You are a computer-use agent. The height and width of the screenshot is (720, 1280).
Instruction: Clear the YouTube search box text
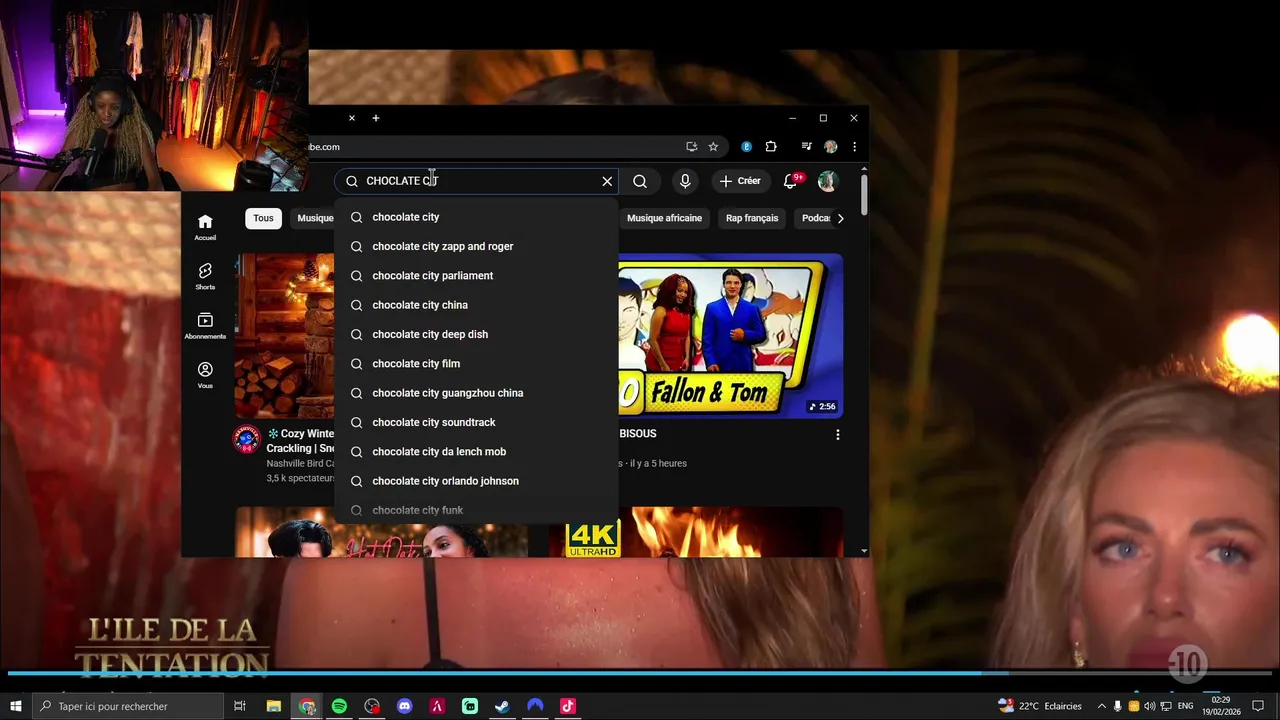(x=607, y=181)
